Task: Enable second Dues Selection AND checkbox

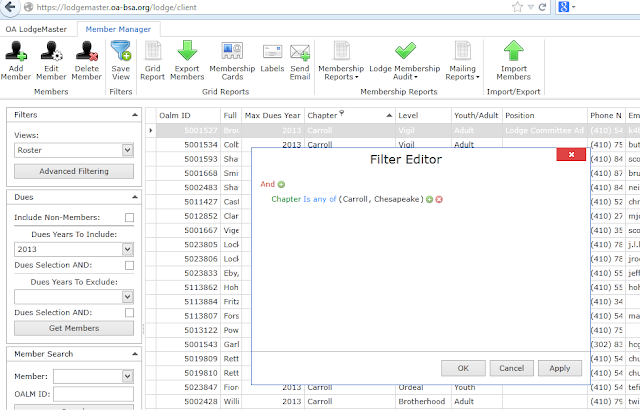Action: click(x=129, y=313)
